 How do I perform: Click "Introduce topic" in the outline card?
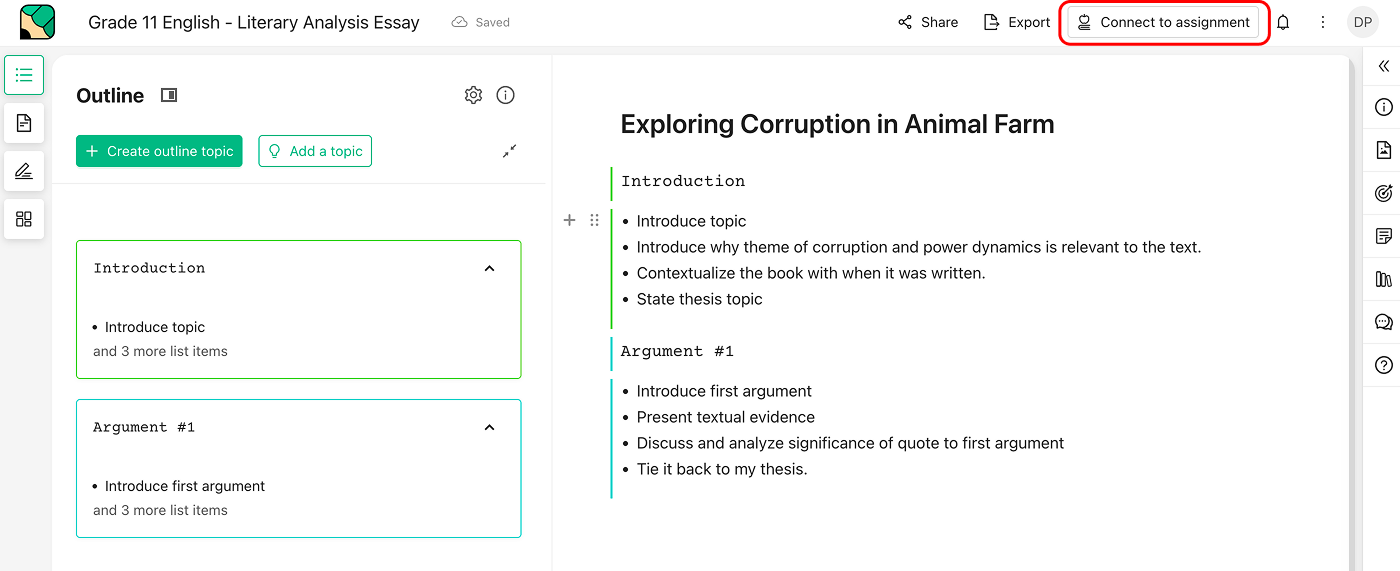coord(155,327)
